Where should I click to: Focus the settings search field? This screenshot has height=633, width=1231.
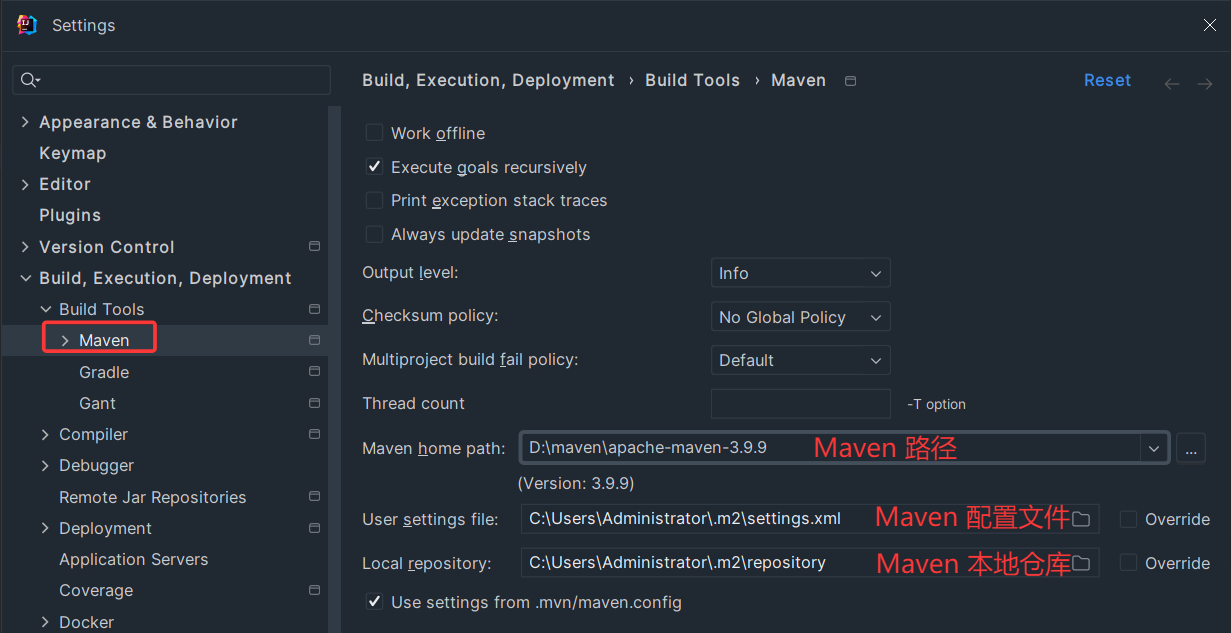(172, 80)
